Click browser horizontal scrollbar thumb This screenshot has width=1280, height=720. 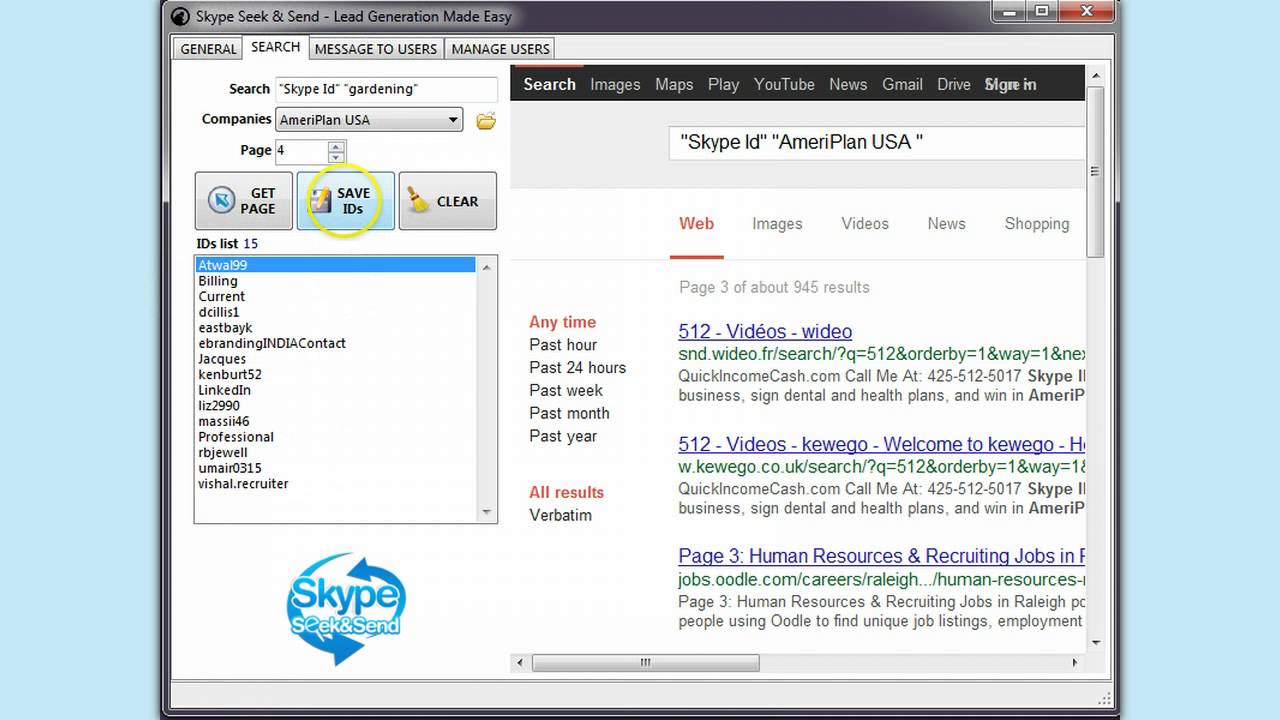tap(646, 662)
